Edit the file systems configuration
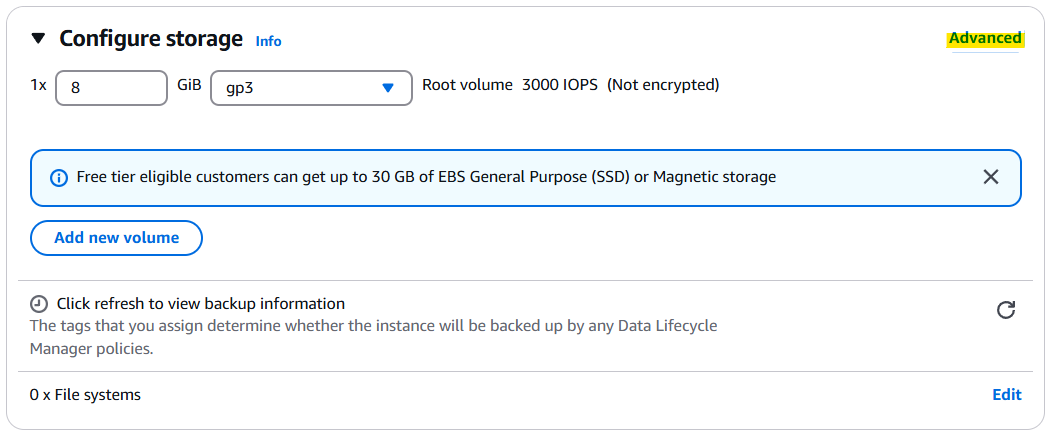The height and width of the screenshot is (432, 1047). (1006, 395)
